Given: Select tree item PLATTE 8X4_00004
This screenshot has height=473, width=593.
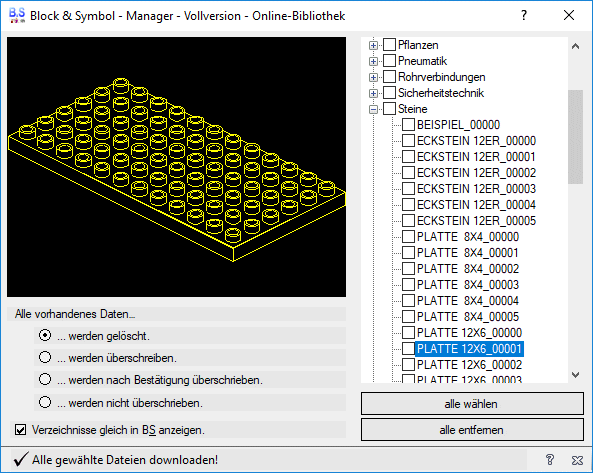Looking at the screenshot, I should 468,301.
